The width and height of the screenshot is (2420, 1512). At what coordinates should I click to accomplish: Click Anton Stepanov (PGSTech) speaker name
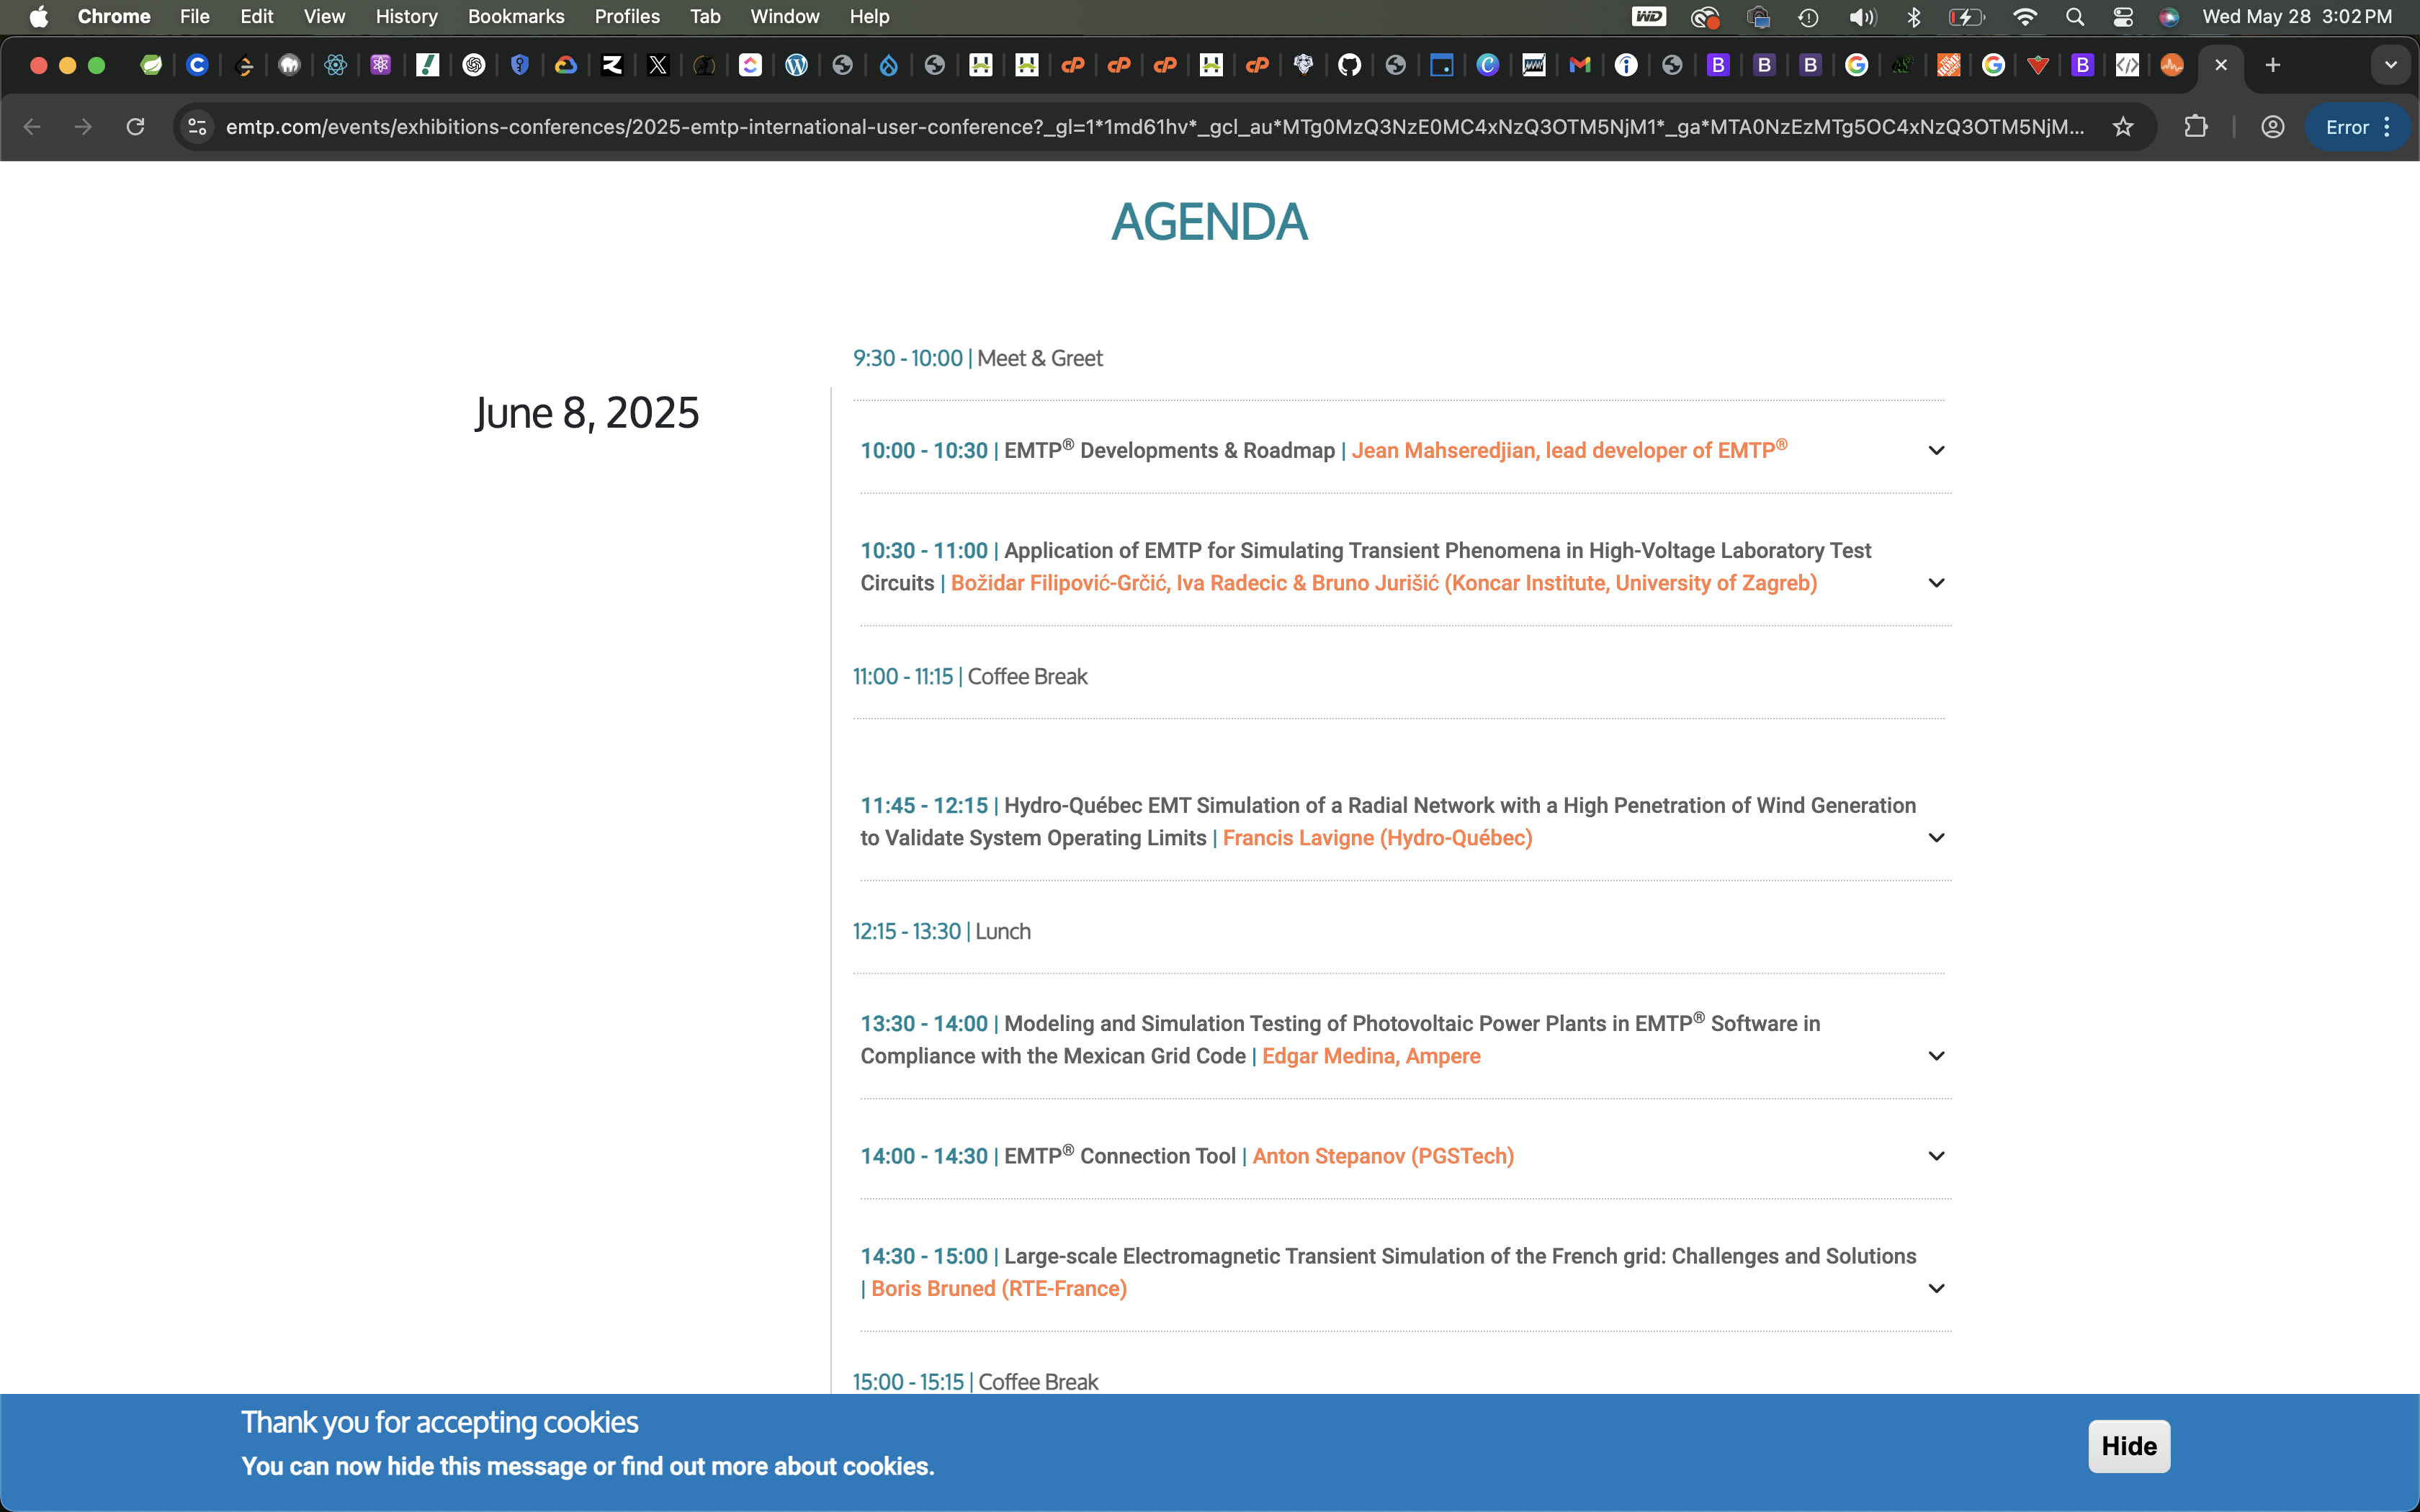click(x=1383, y=1156)
